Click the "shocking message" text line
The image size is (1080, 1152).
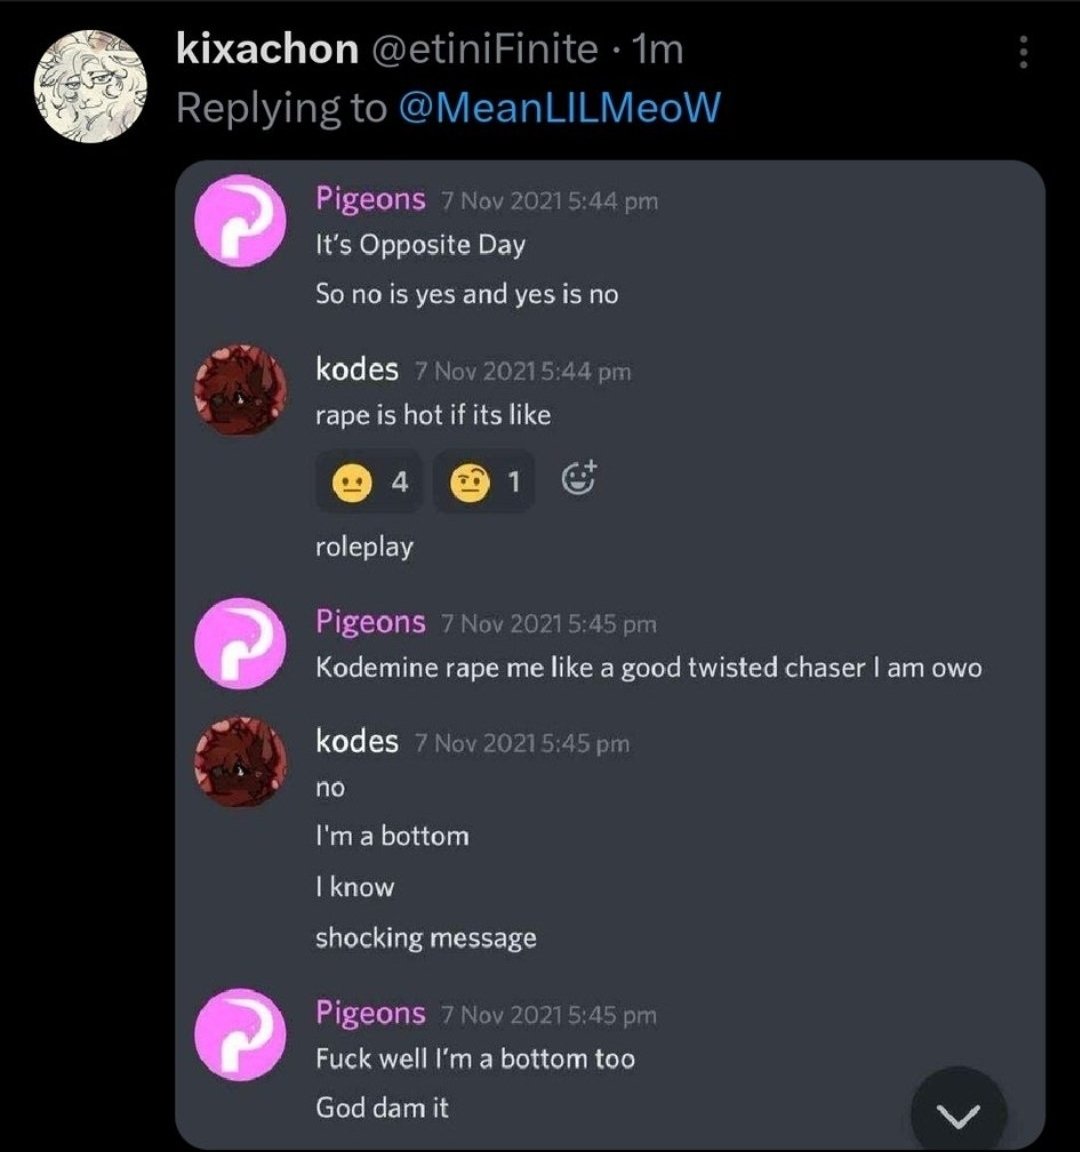(425, 938)
